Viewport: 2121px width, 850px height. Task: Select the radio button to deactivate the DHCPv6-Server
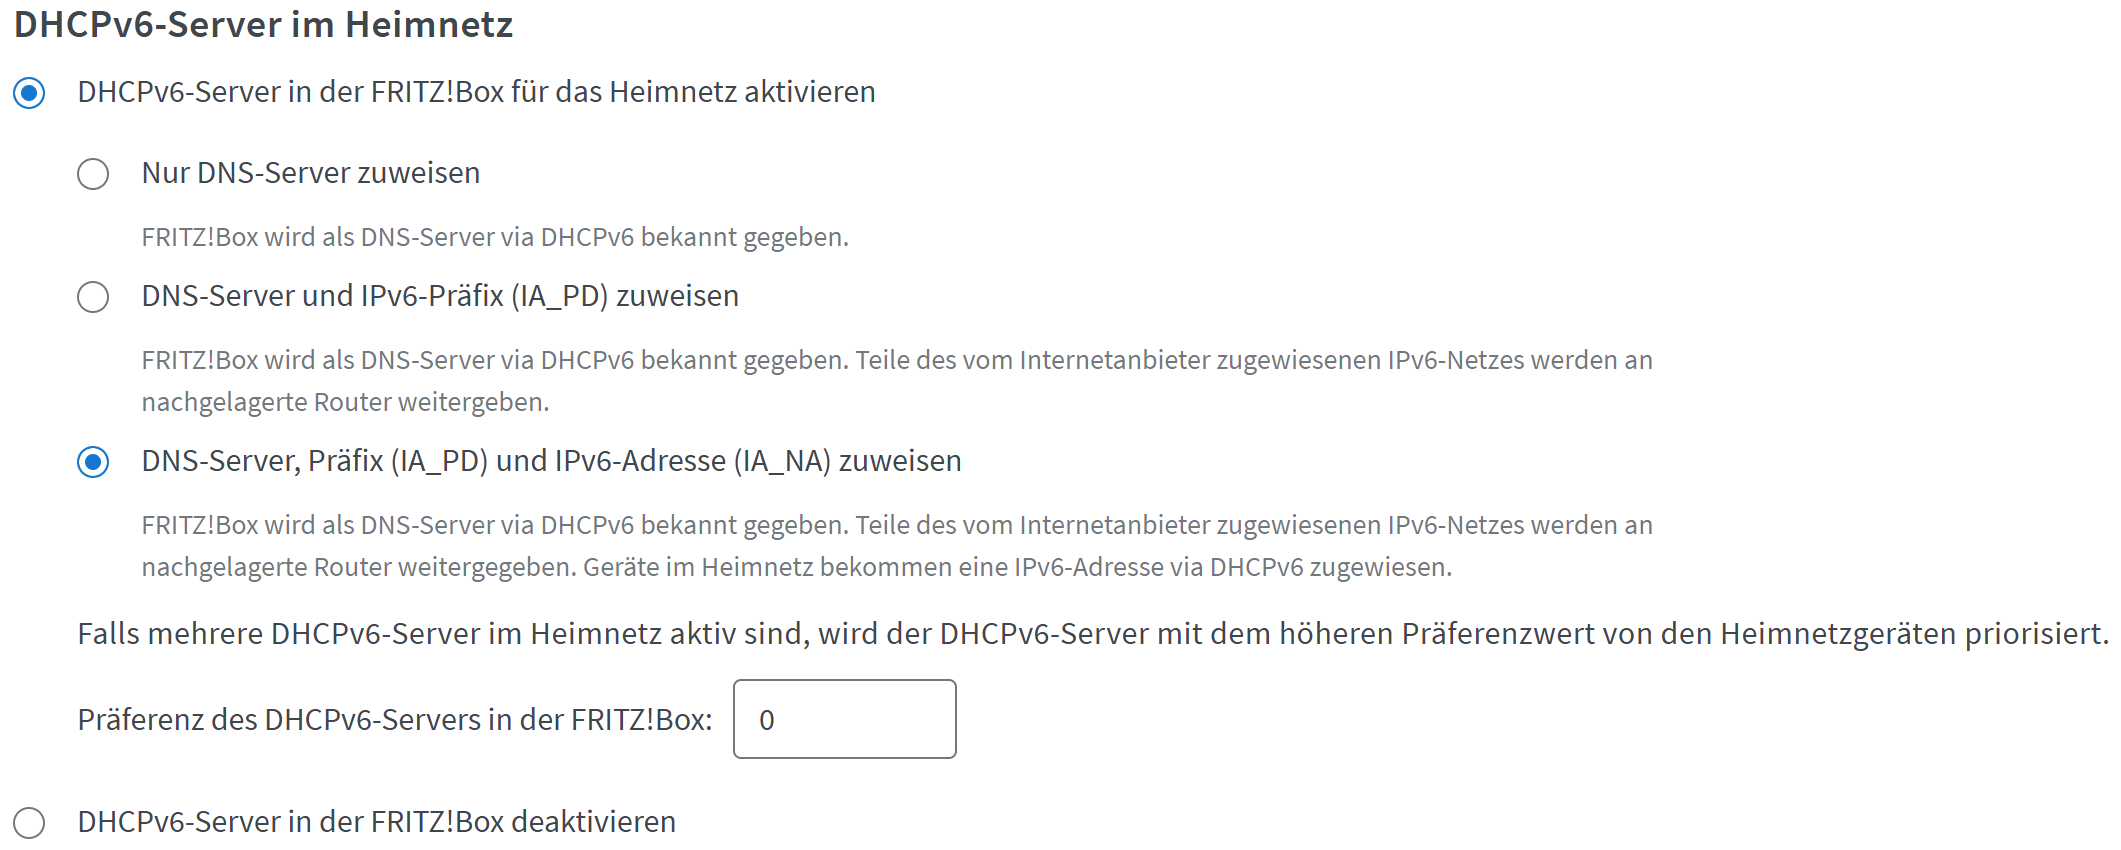29,823
